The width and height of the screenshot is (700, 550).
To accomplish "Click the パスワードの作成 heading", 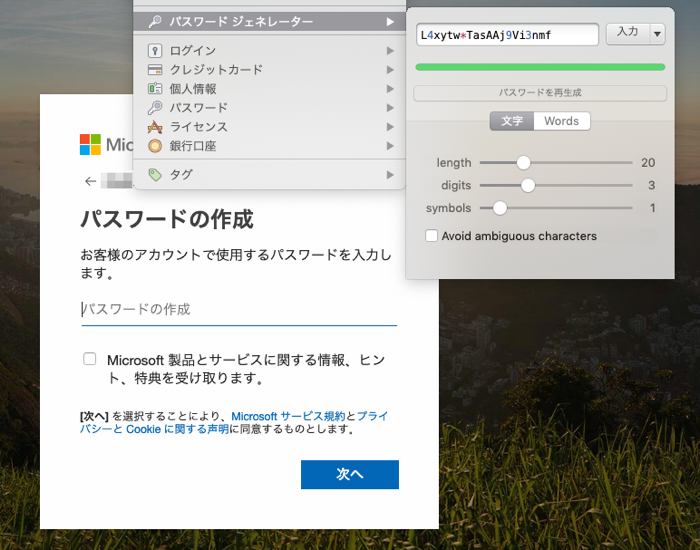I will coord(167,219).
